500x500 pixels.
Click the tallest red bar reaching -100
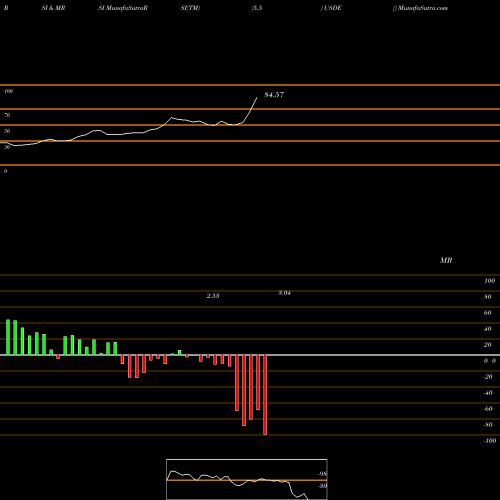pyautogui.click(x=265, y=395)
